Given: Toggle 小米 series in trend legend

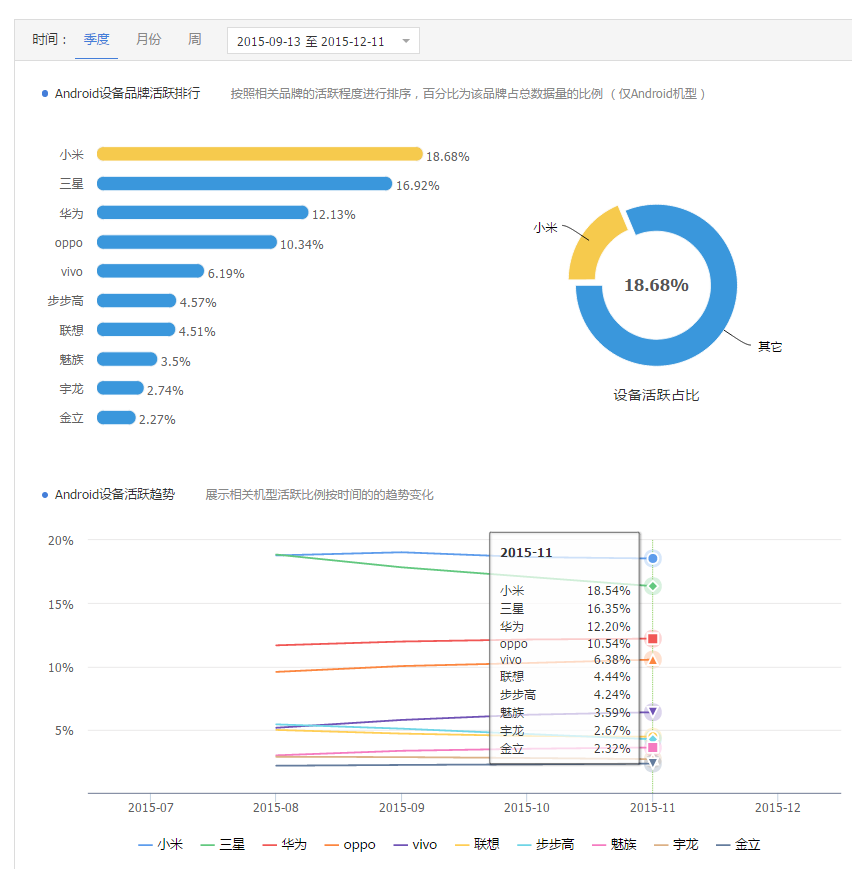Looking at the screenshot, I should coord(161,845).
